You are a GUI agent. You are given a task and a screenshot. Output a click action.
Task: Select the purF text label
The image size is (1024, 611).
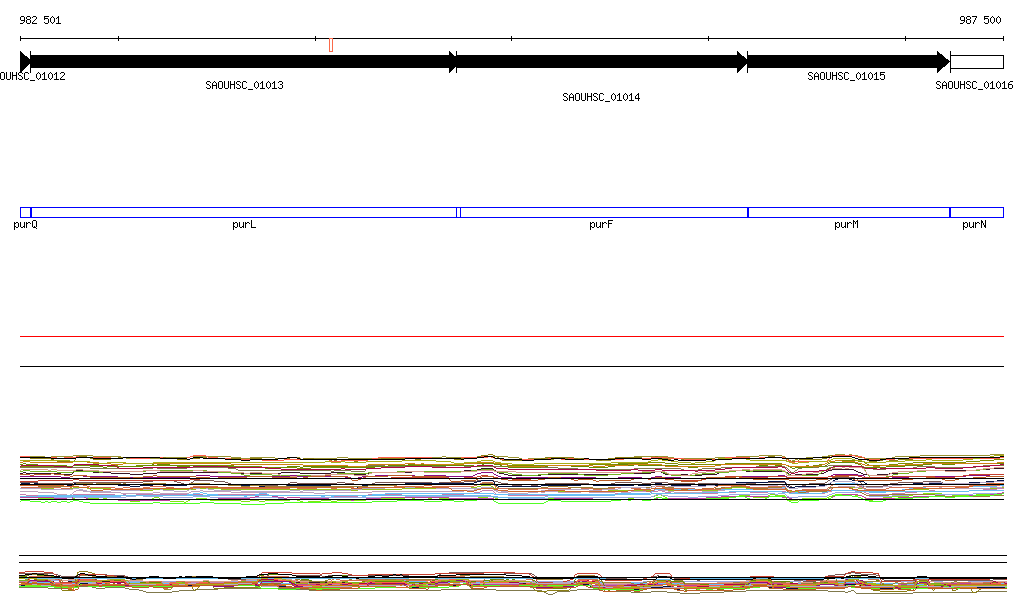point(600,225)
